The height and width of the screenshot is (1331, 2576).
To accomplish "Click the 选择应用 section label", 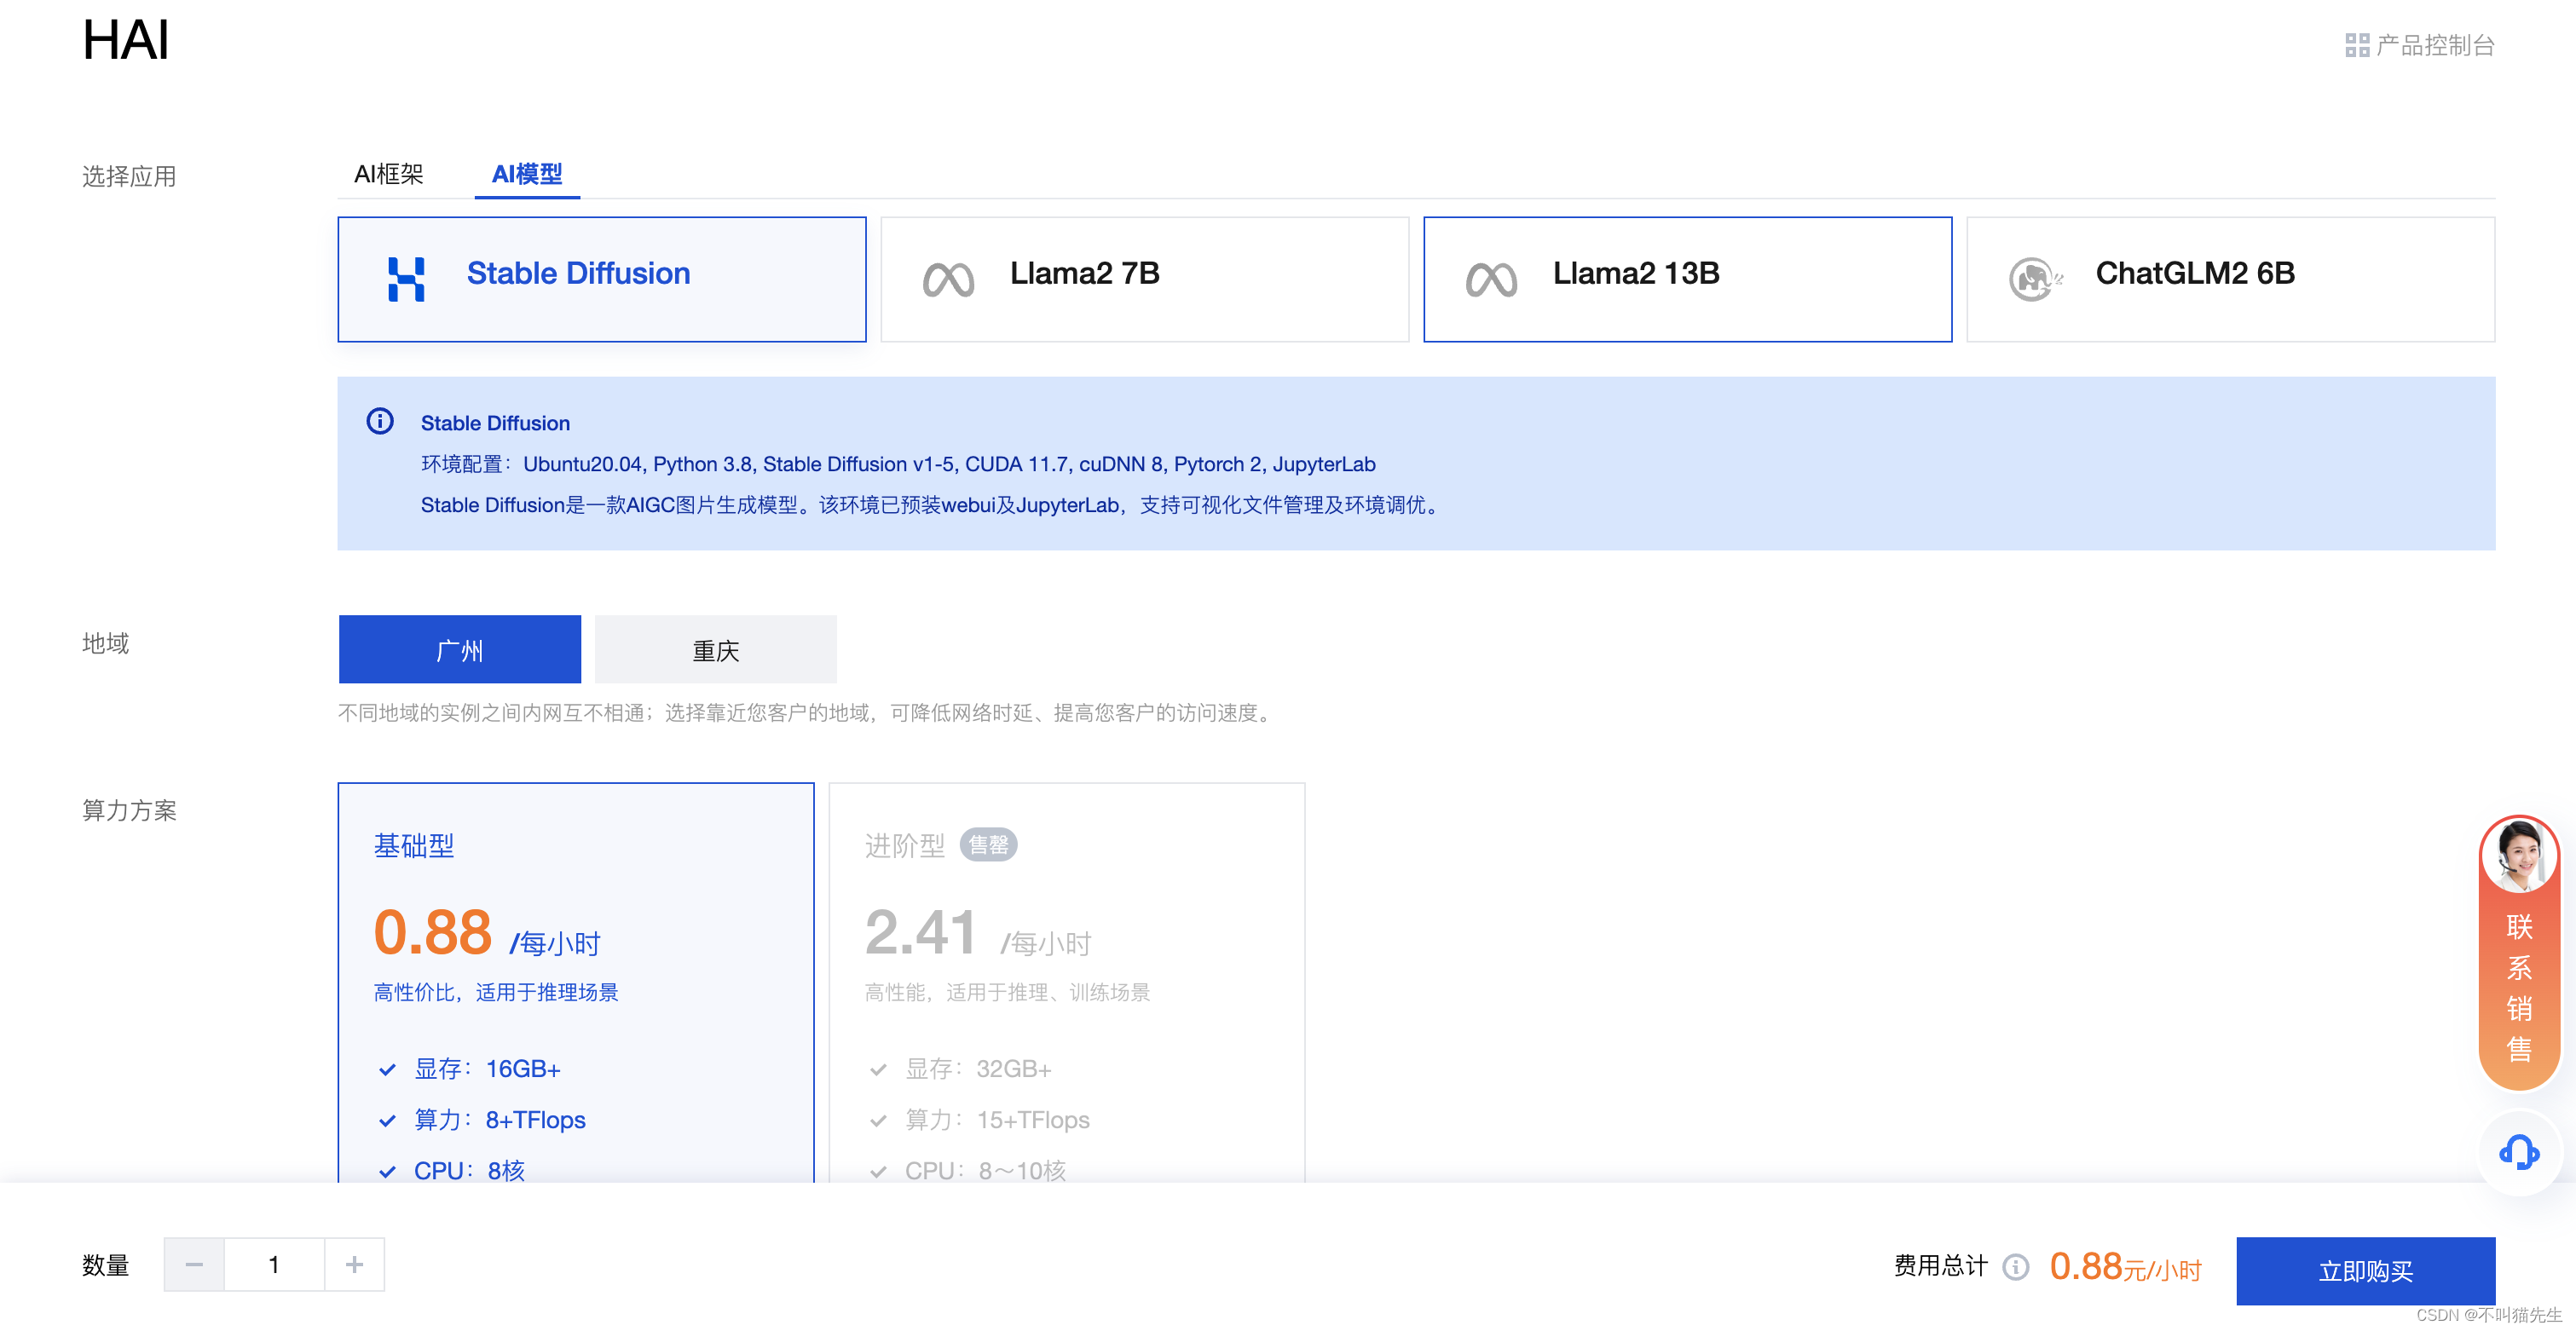I will pyautogui.click(x=129, y=177).
